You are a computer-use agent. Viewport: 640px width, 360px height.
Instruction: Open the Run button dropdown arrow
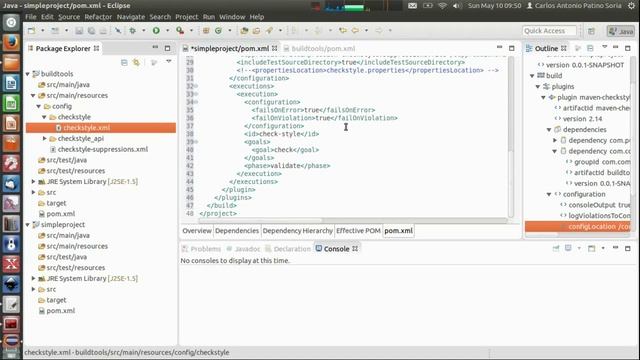point(167,31)
